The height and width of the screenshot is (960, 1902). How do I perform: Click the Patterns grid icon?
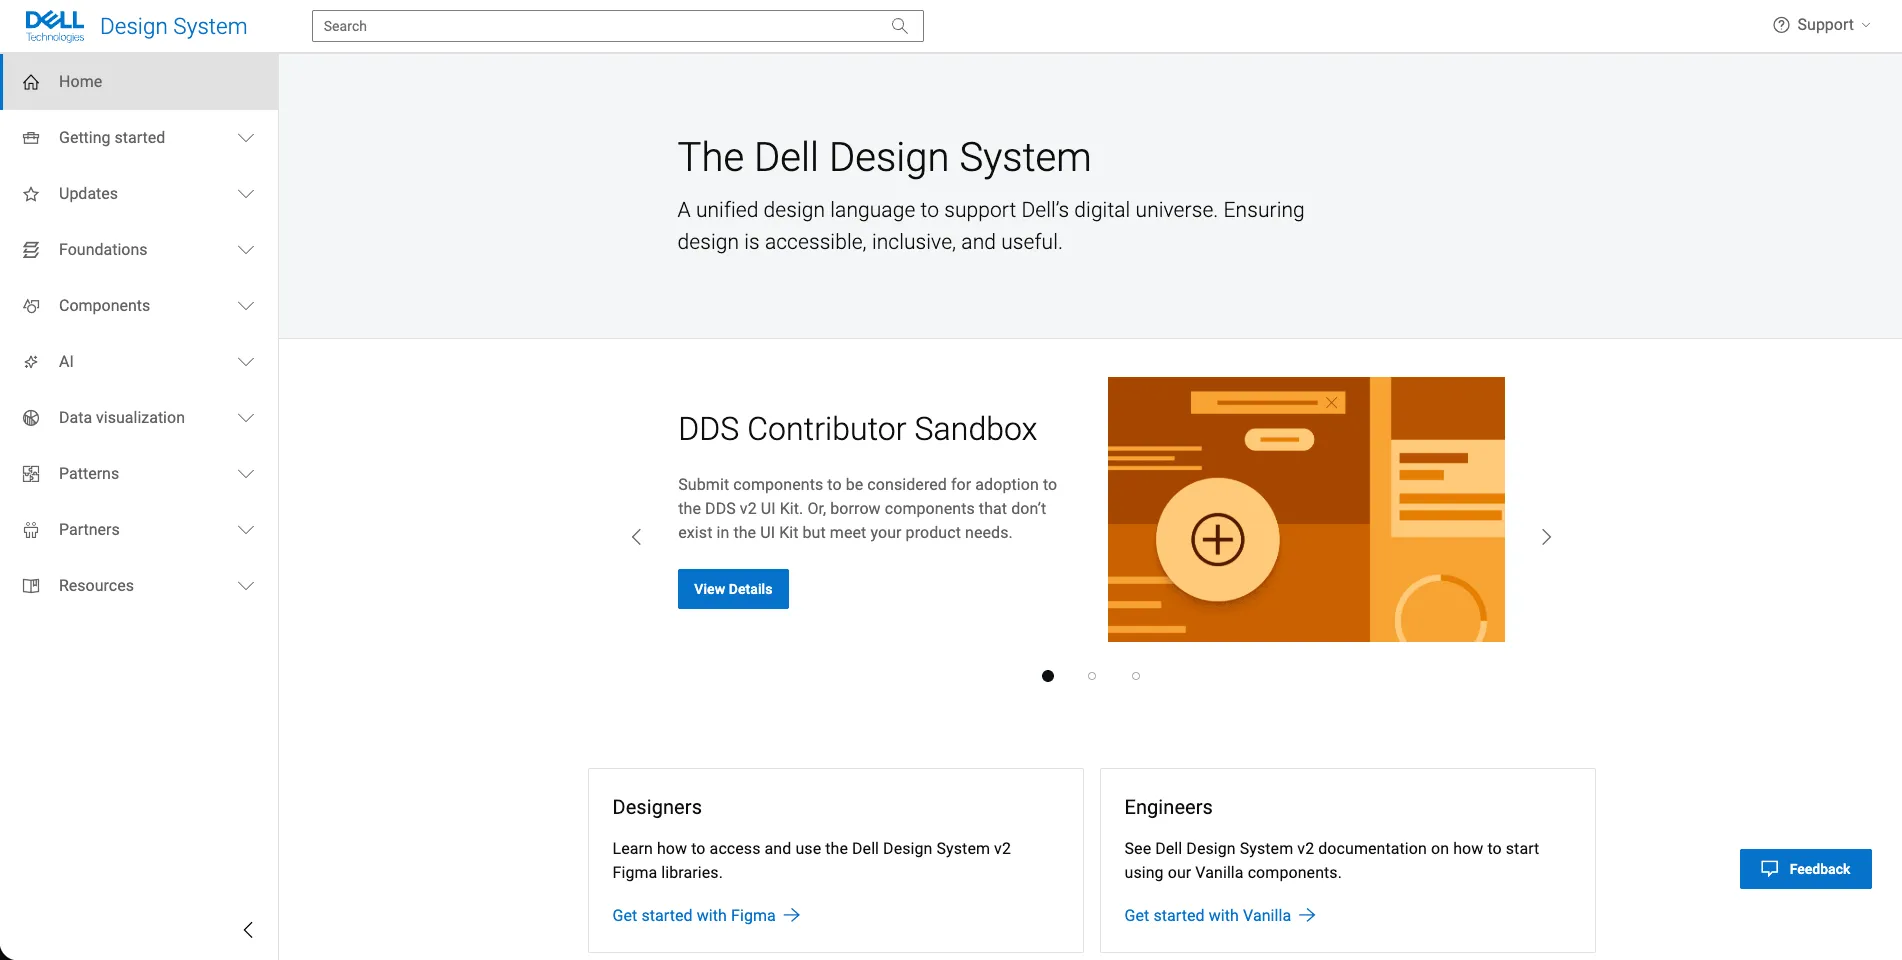[x=31, y=474]
